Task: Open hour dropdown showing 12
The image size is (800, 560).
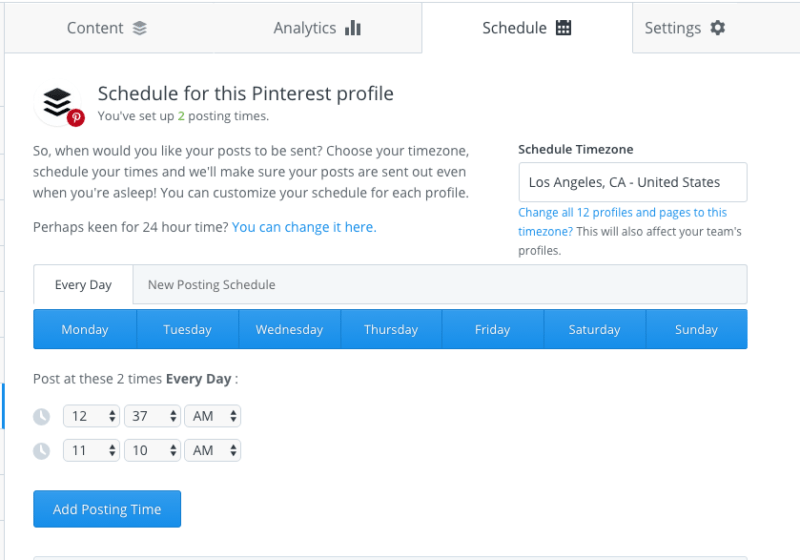Action: (x=91, y=416)
